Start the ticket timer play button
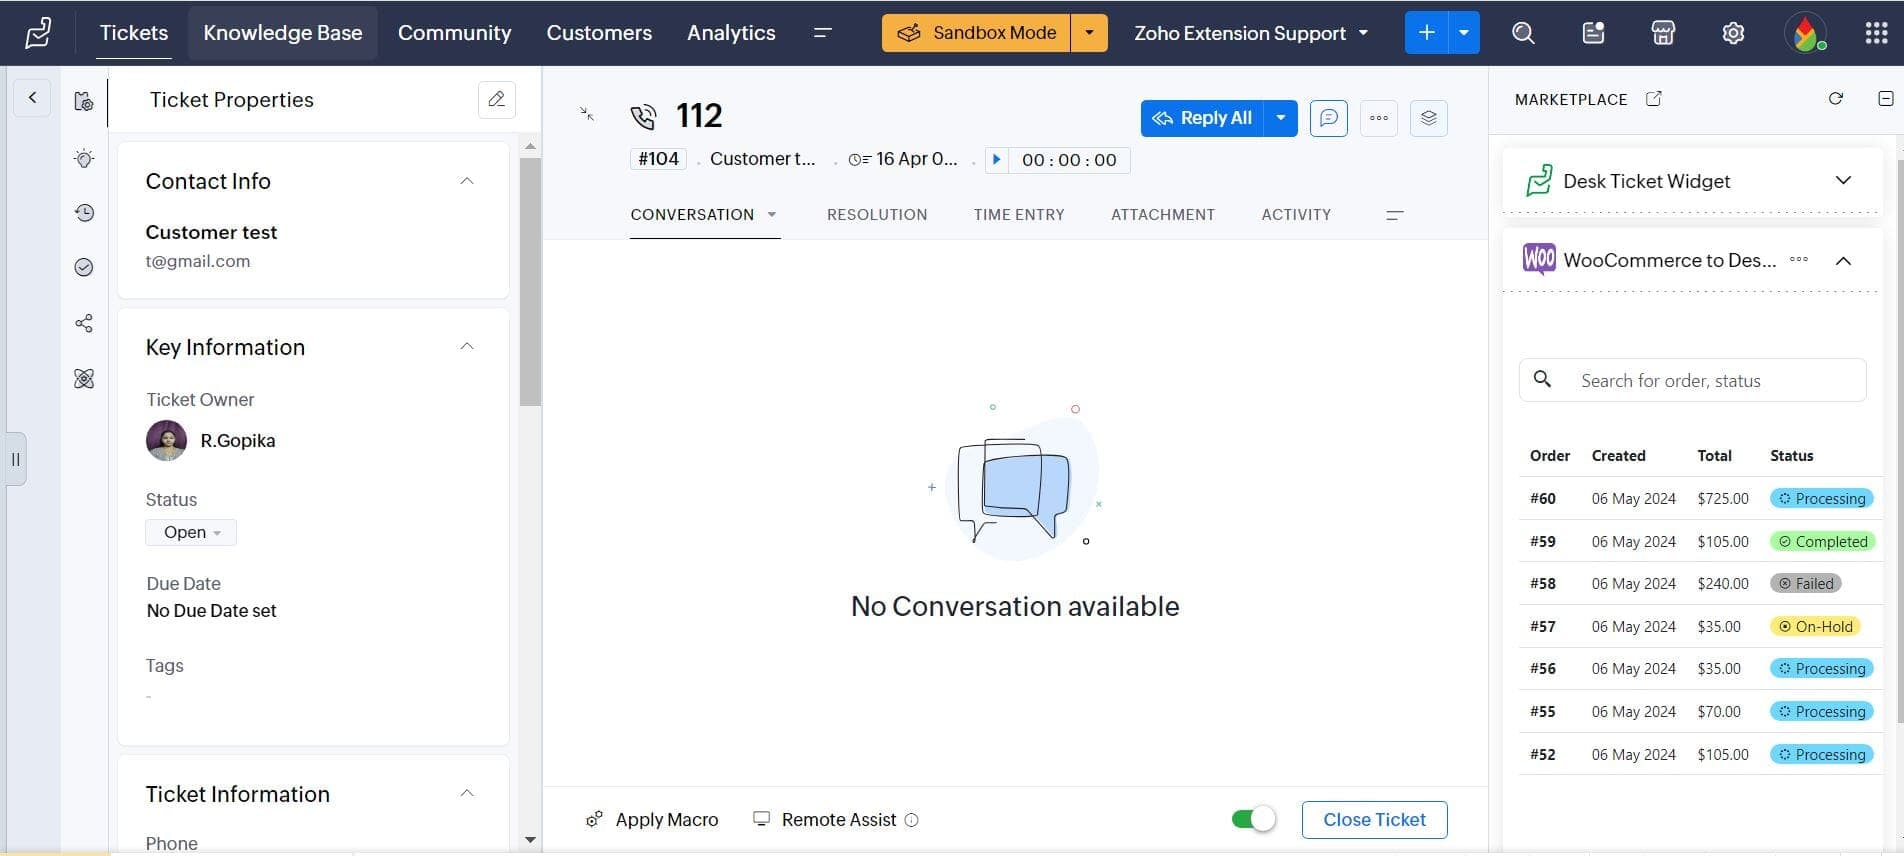The height and width of the screenshot is (856, 1904). tap(996, 160)
